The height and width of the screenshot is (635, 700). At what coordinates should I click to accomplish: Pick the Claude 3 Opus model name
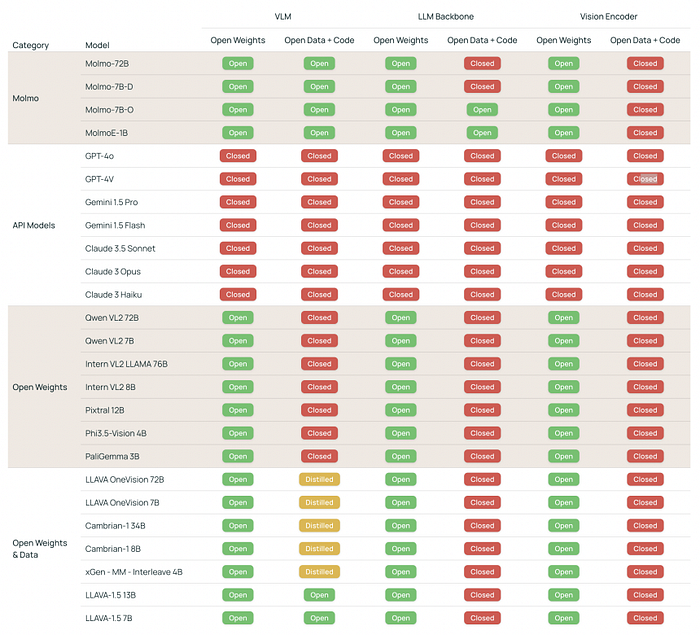coord(112,272)
